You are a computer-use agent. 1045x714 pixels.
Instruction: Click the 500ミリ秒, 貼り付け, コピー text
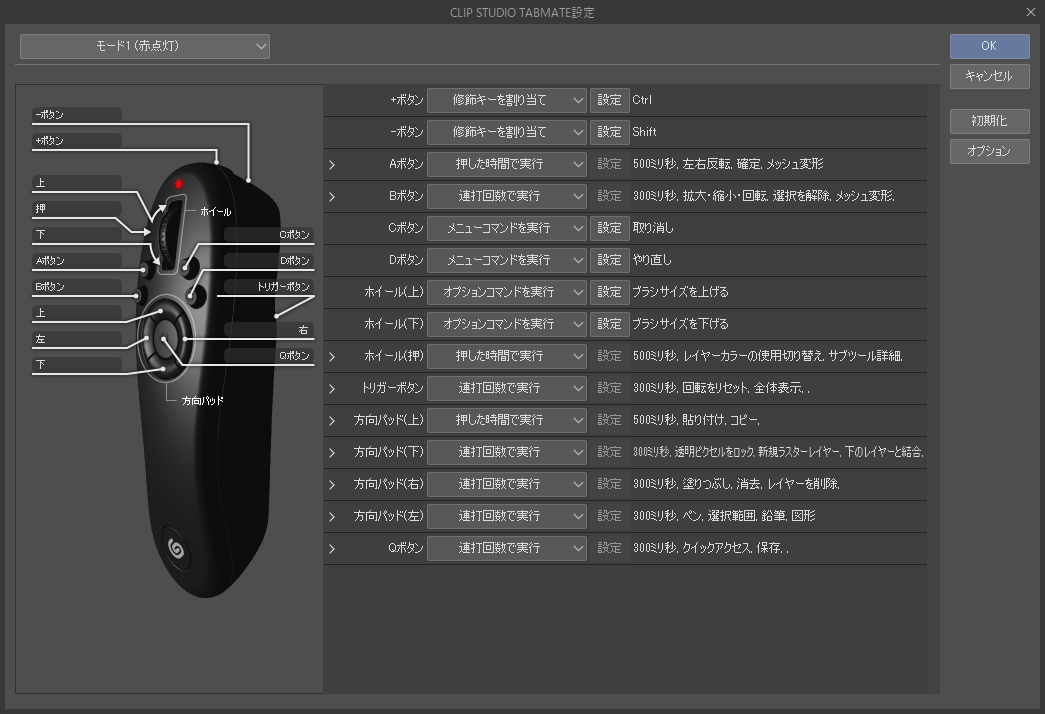point(696,420)
